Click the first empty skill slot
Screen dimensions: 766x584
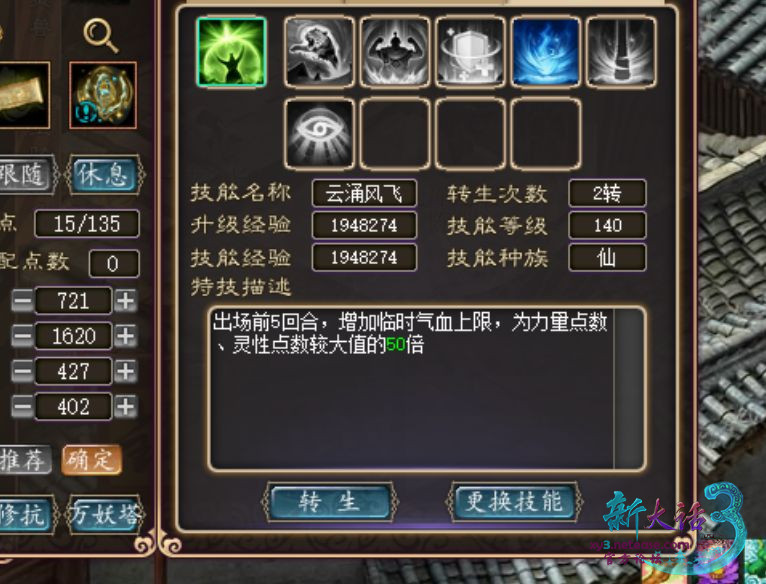pos(395,133)
